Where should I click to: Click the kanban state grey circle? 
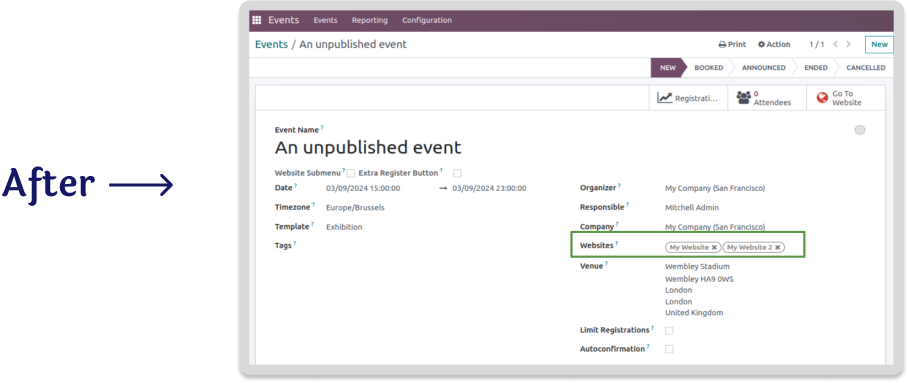tap(860, 130)
